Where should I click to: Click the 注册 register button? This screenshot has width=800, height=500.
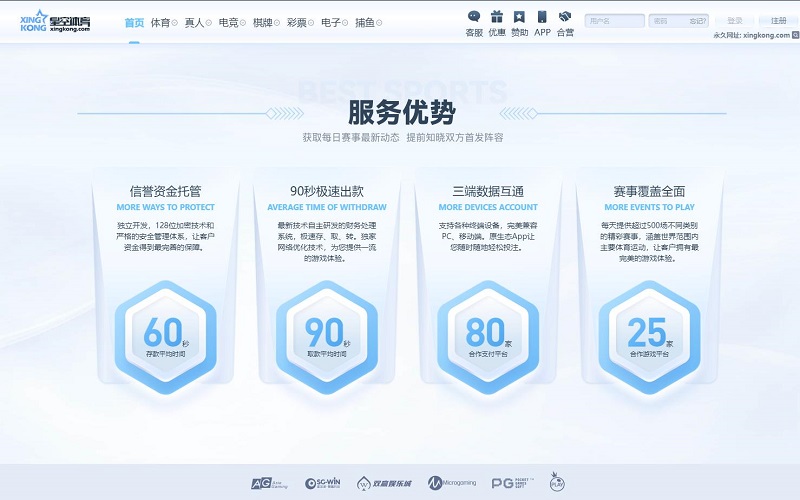(779, 21)
